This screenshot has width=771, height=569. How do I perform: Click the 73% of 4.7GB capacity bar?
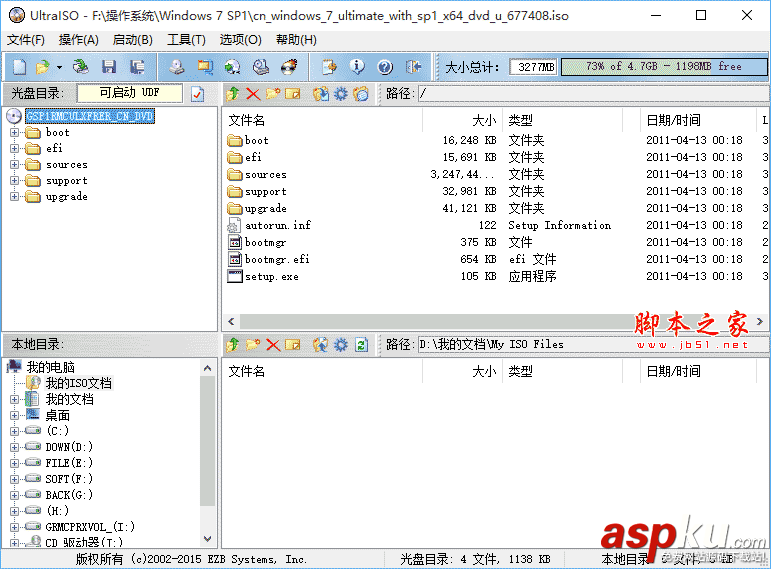coord(664,66)
